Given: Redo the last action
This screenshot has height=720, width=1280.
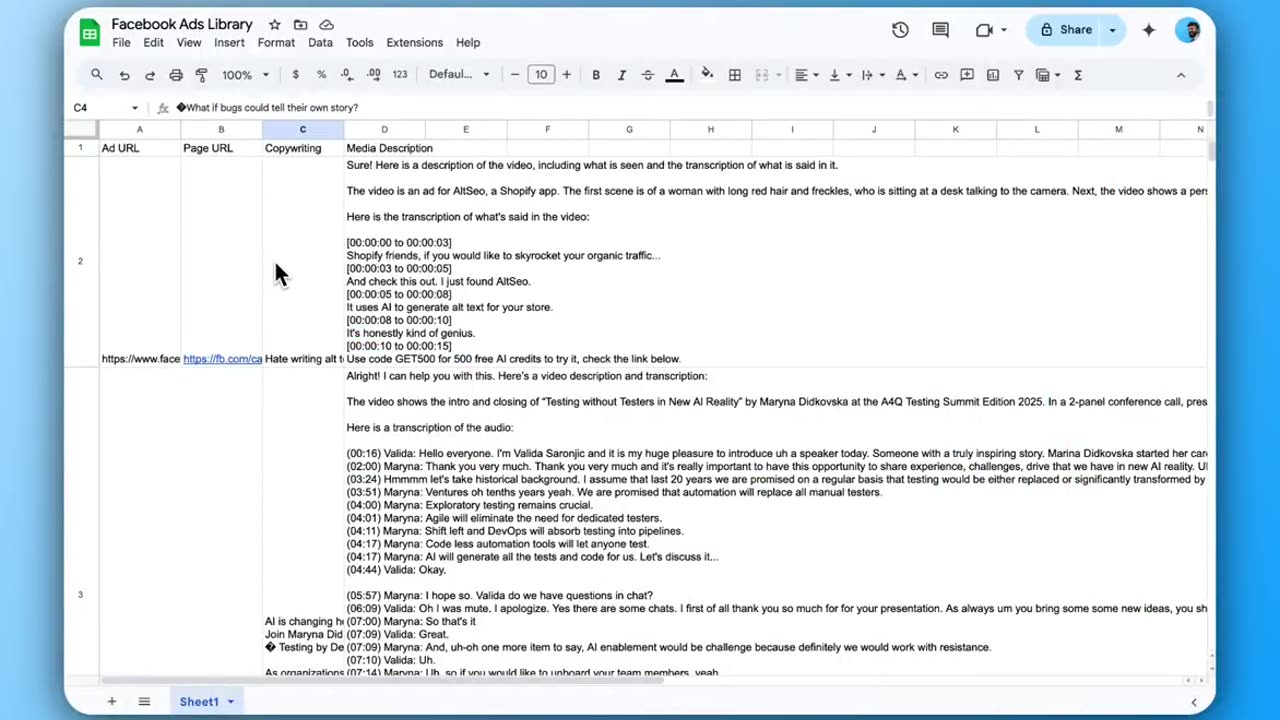Looking at the screenshot, I should (x=150, y=75).
